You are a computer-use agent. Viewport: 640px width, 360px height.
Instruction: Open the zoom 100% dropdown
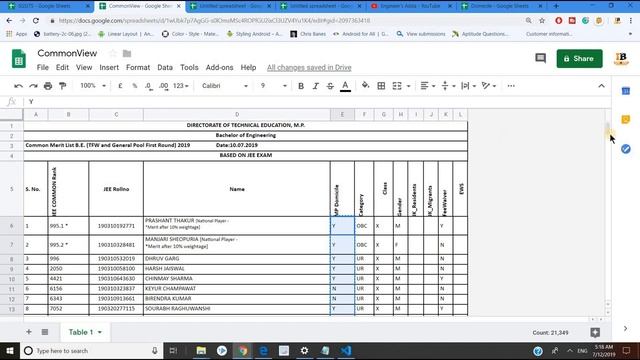click(x=93, y=86)
